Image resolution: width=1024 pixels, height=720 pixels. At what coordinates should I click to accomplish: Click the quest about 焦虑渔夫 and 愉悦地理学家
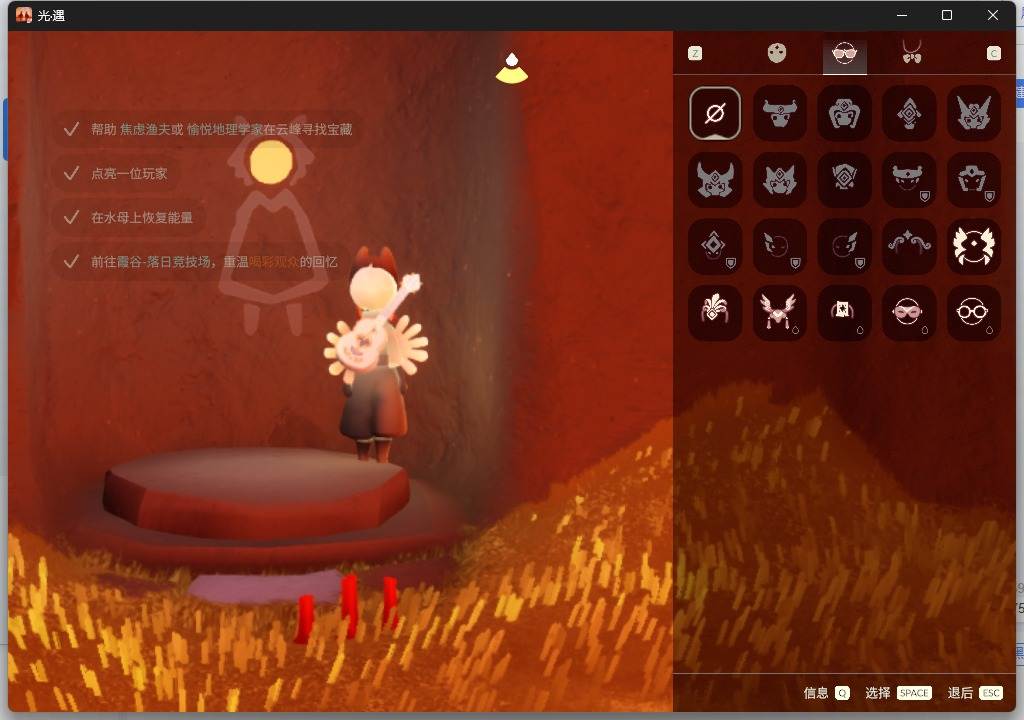(208, 129)
